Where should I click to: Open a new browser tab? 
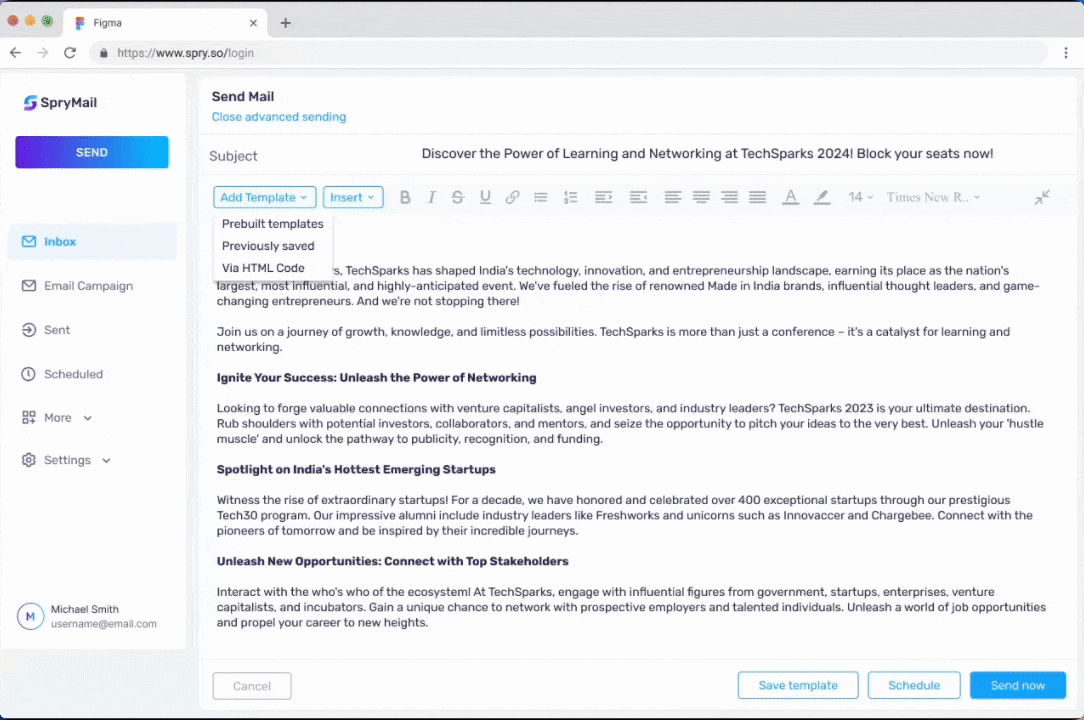[286, 23]
